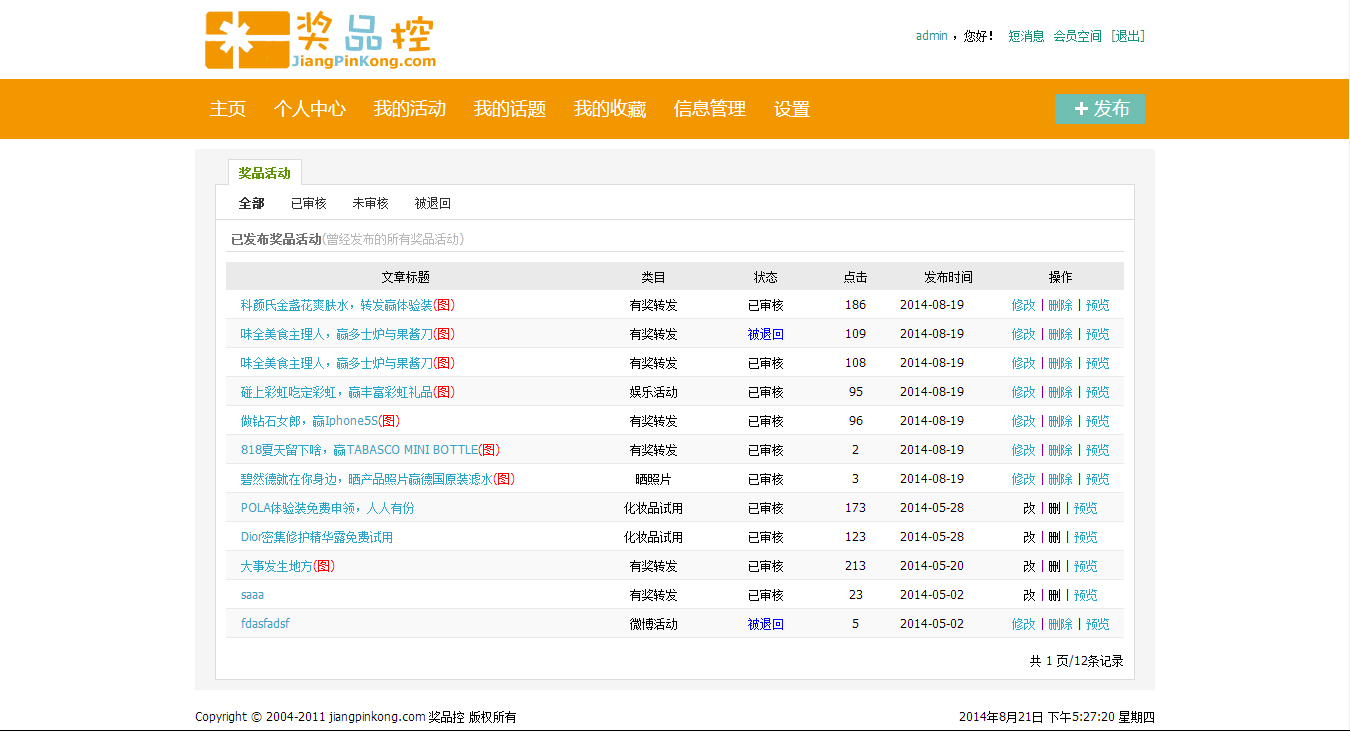The height and width of the screenshot is (740, 1350).
Task: Open 设置 in the navigation bar
Action: [x=792, y=109]
